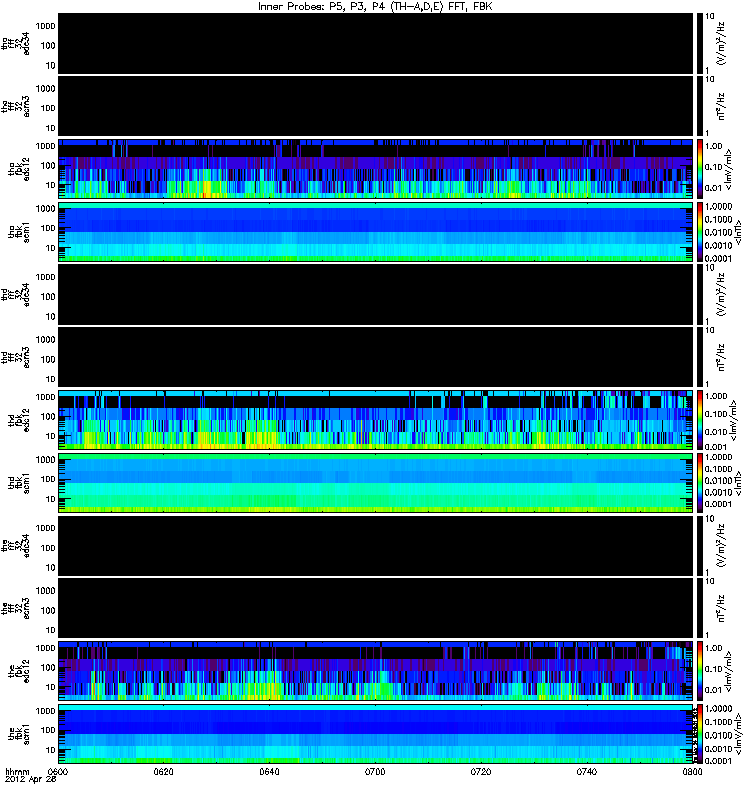Click the thd fbk scm1 color bar

pyautogui.click(x=699, y=484)
